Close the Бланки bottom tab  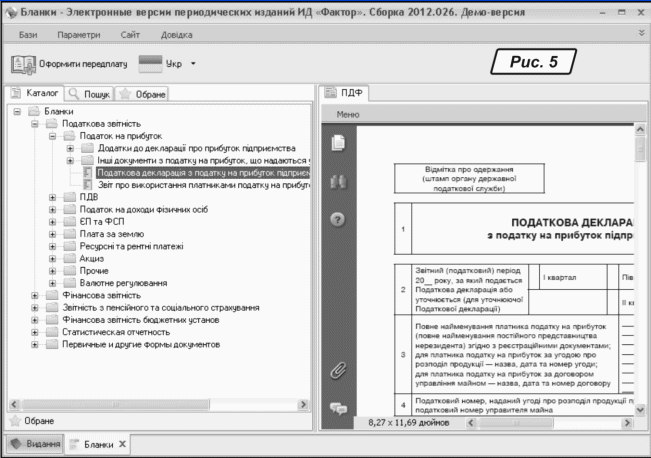(122, 443)
